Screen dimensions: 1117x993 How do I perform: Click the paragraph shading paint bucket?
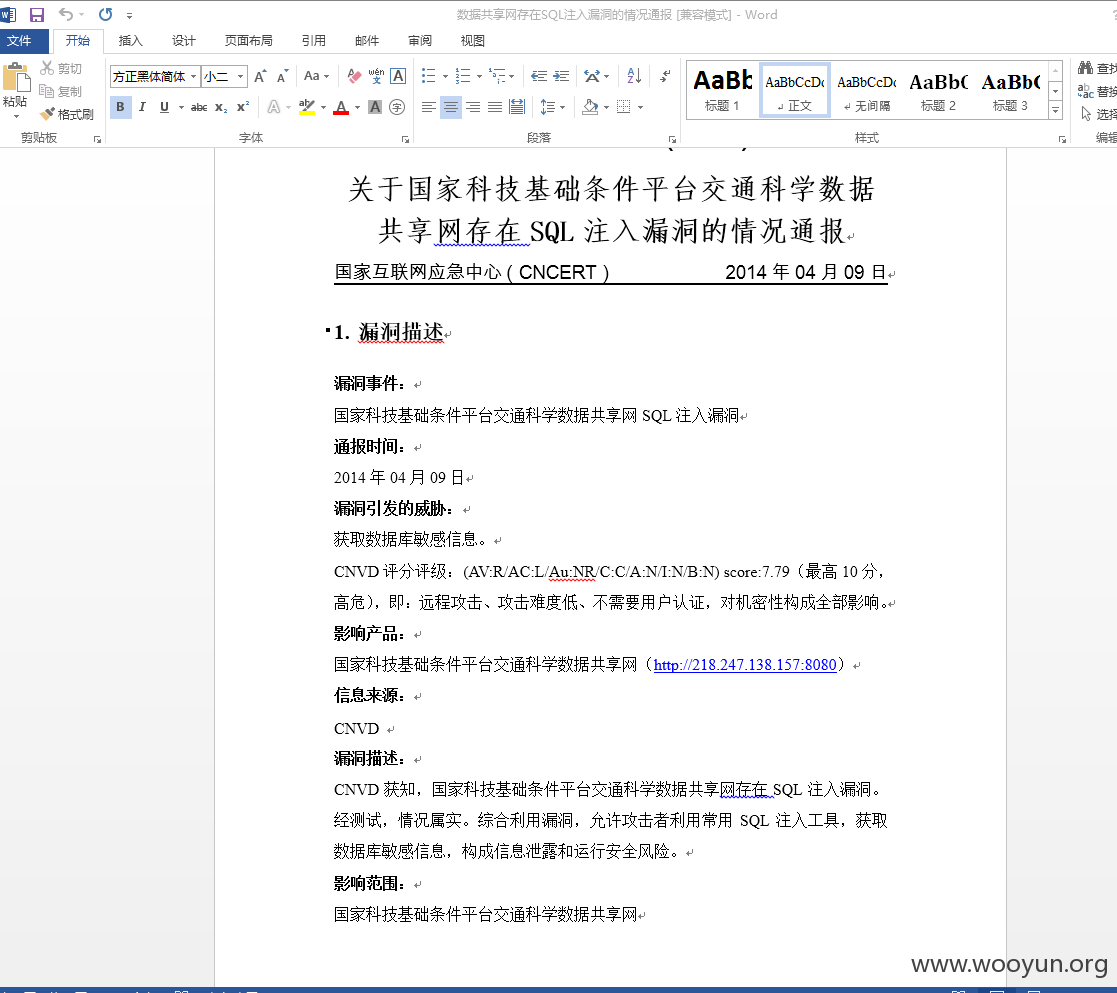pyautogui.click(x=590, y=107)
